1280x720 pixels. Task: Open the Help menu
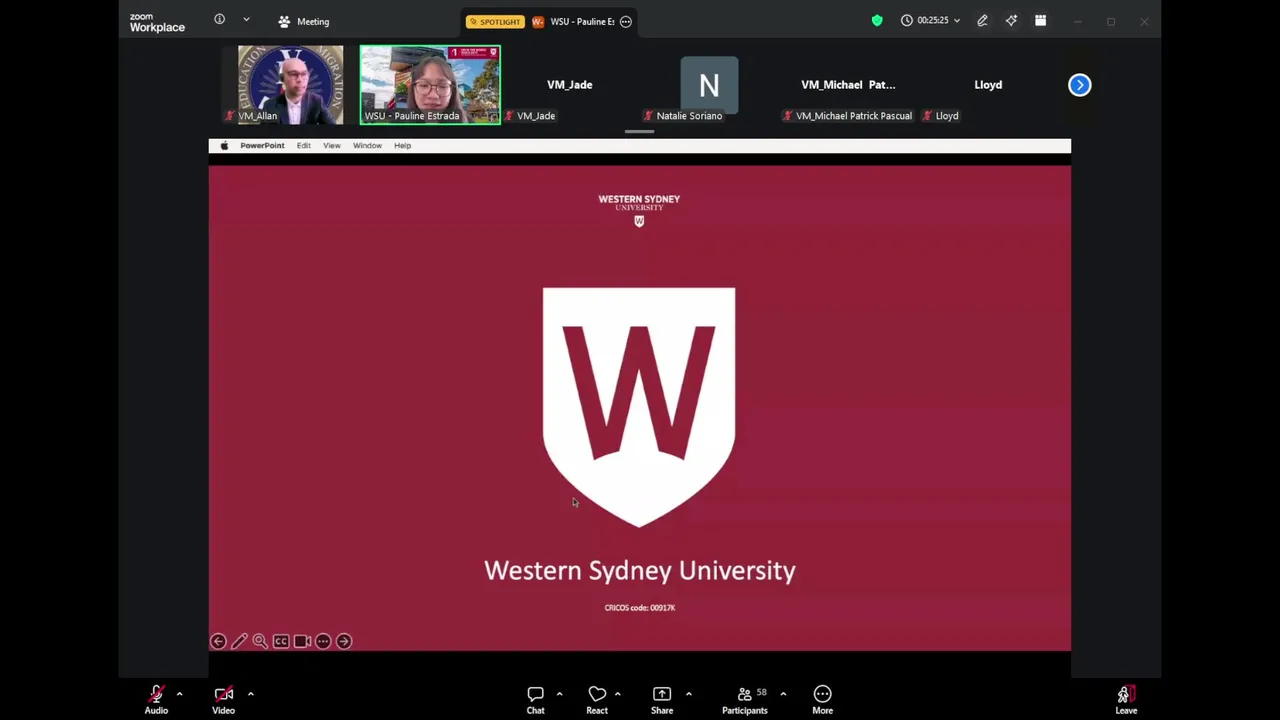coord(402,146)
